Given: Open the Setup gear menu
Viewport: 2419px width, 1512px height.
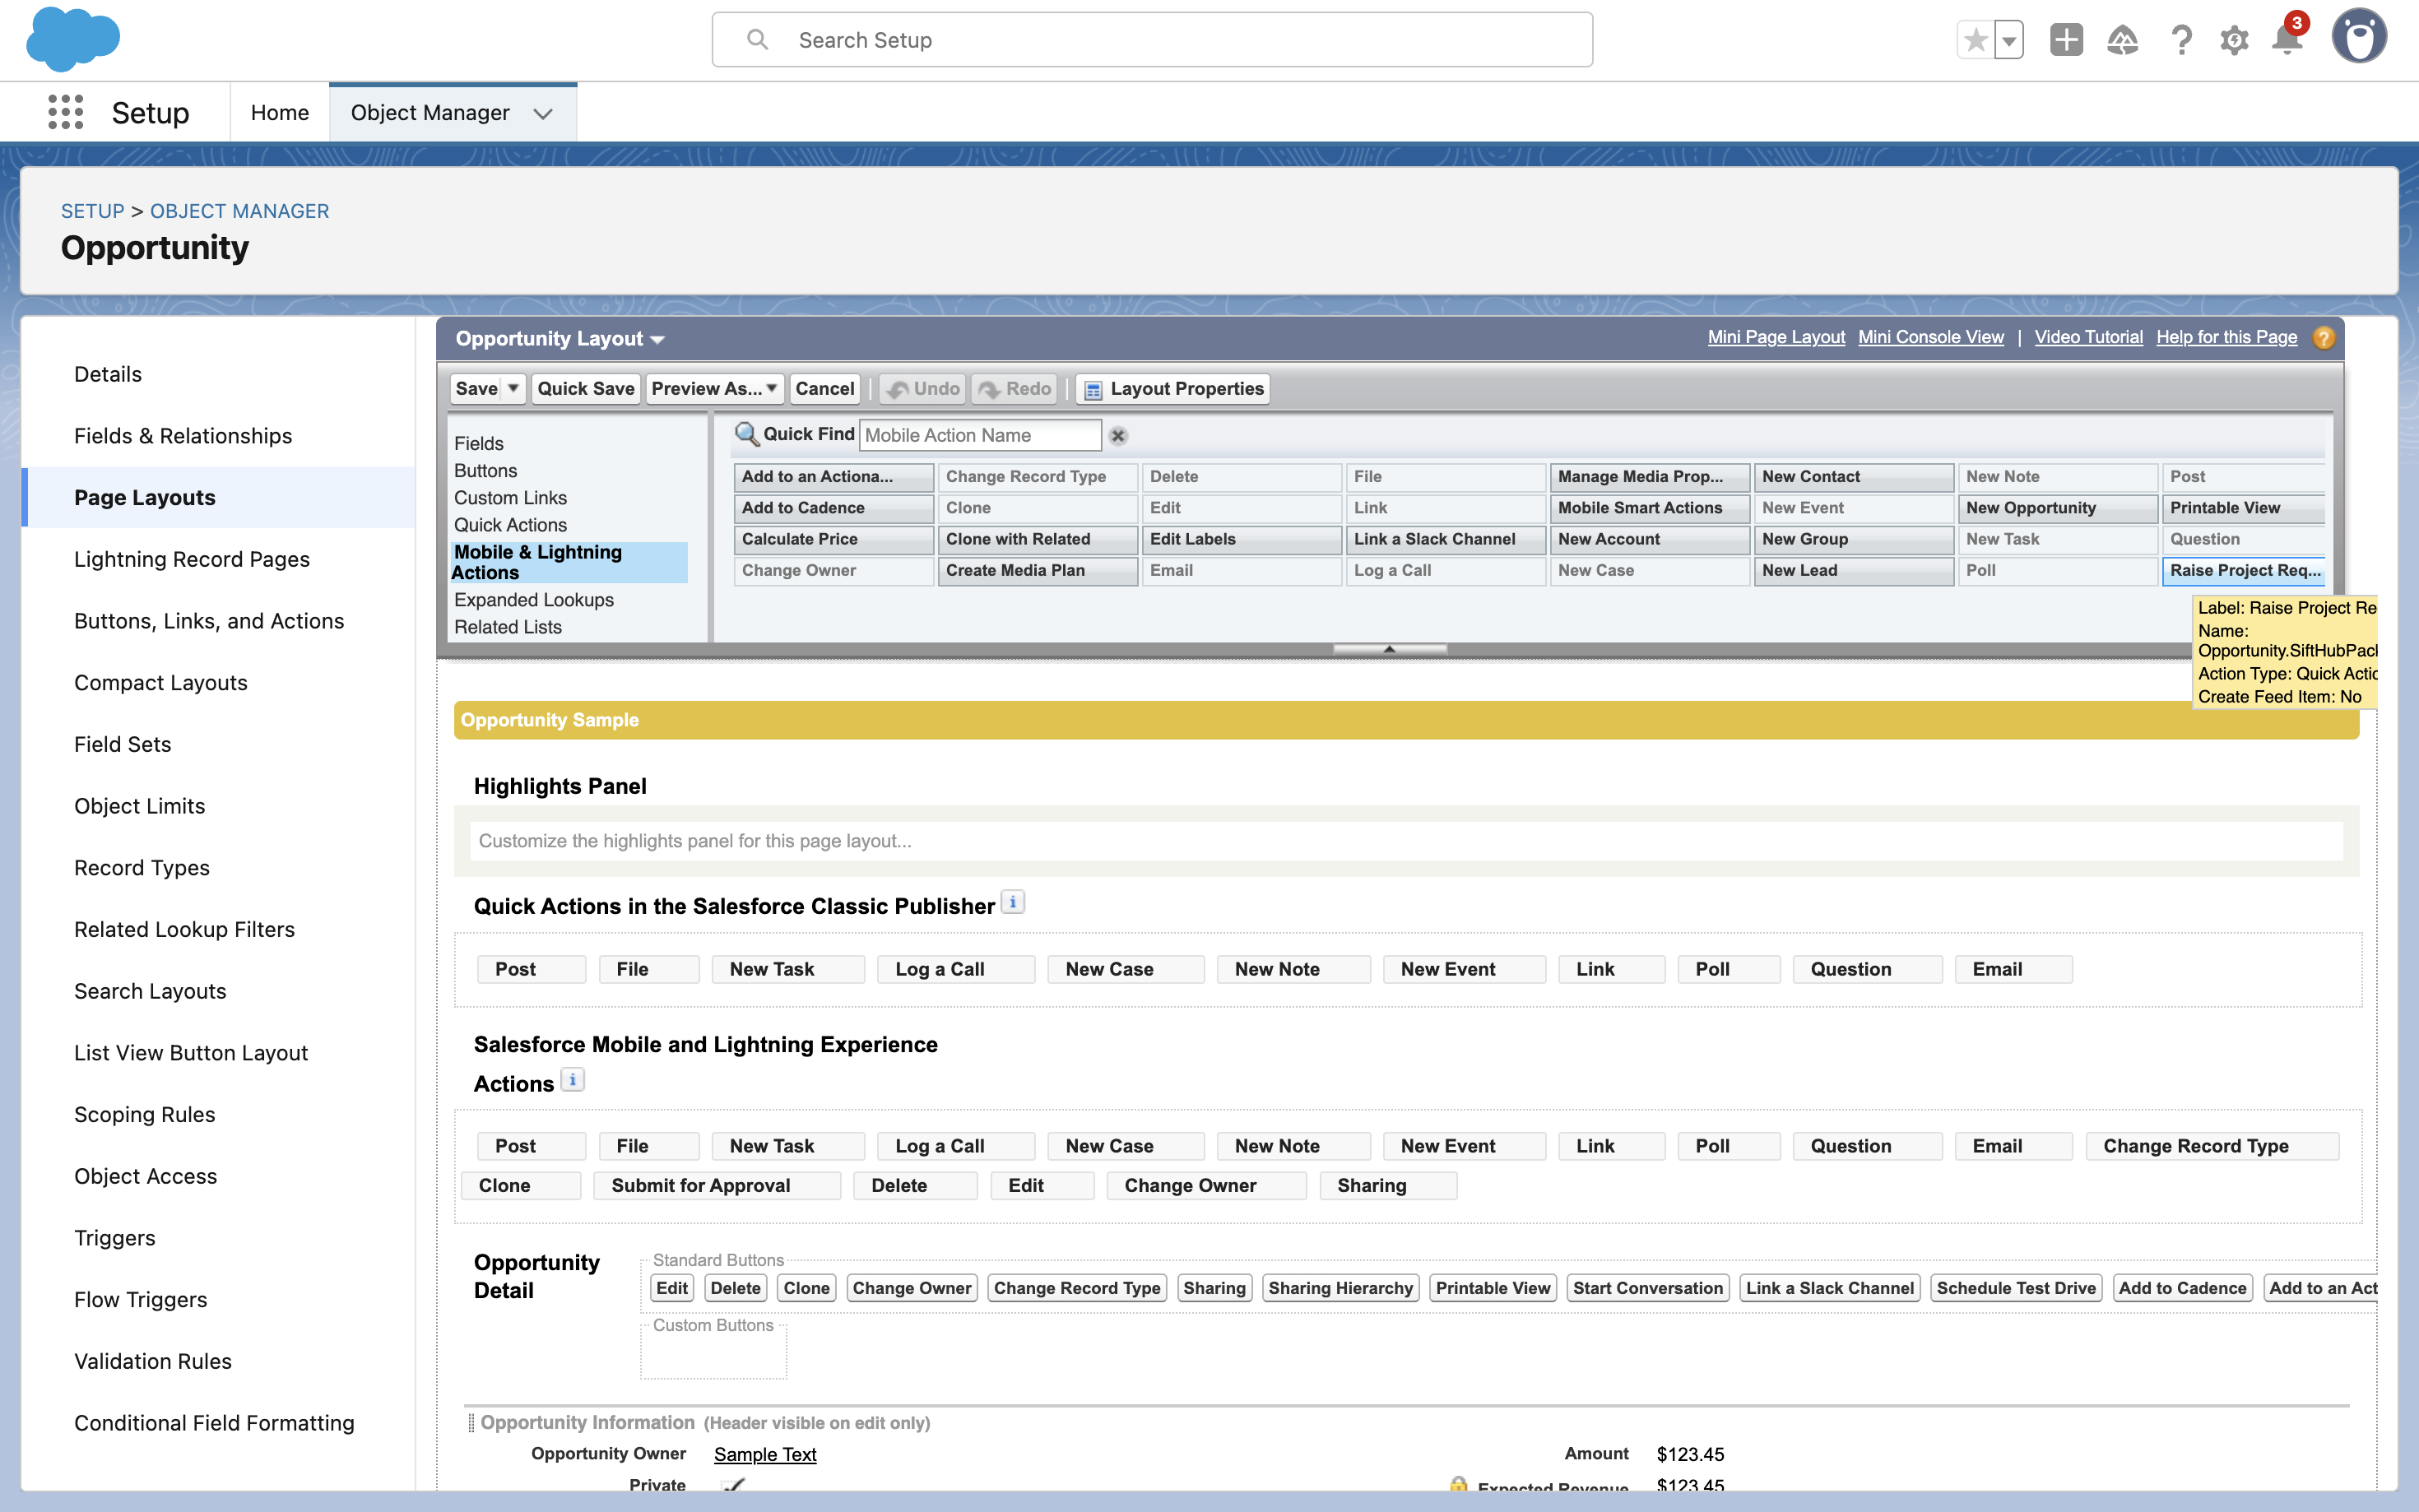Looking at the screenshot, I should click(x=2233, y=40).
